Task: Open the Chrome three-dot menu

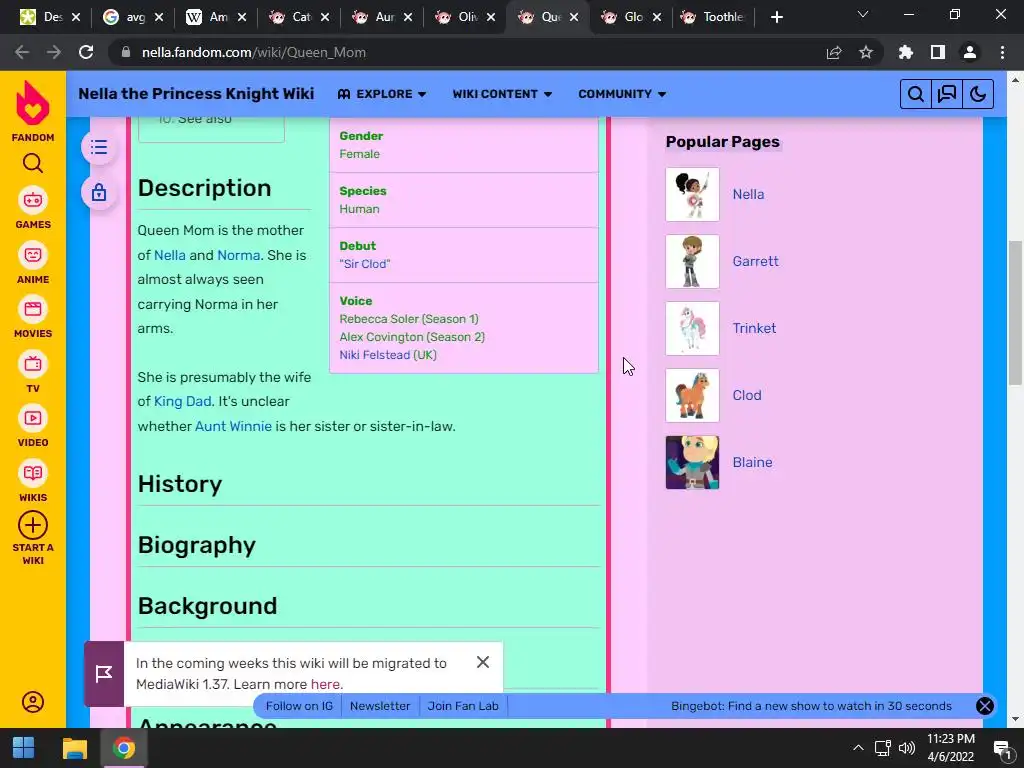Action: point(1002,52)
